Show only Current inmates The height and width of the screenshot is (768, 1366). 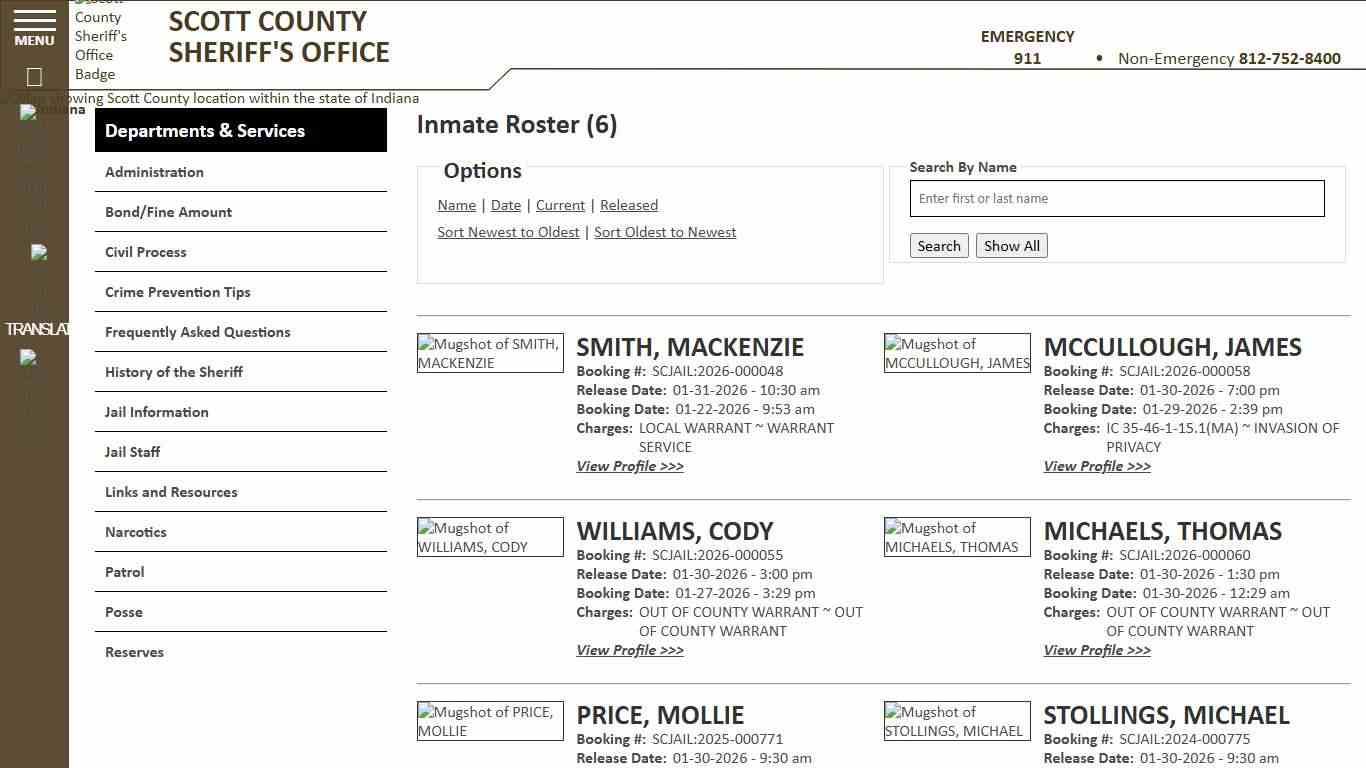click(x=560, y=205)
